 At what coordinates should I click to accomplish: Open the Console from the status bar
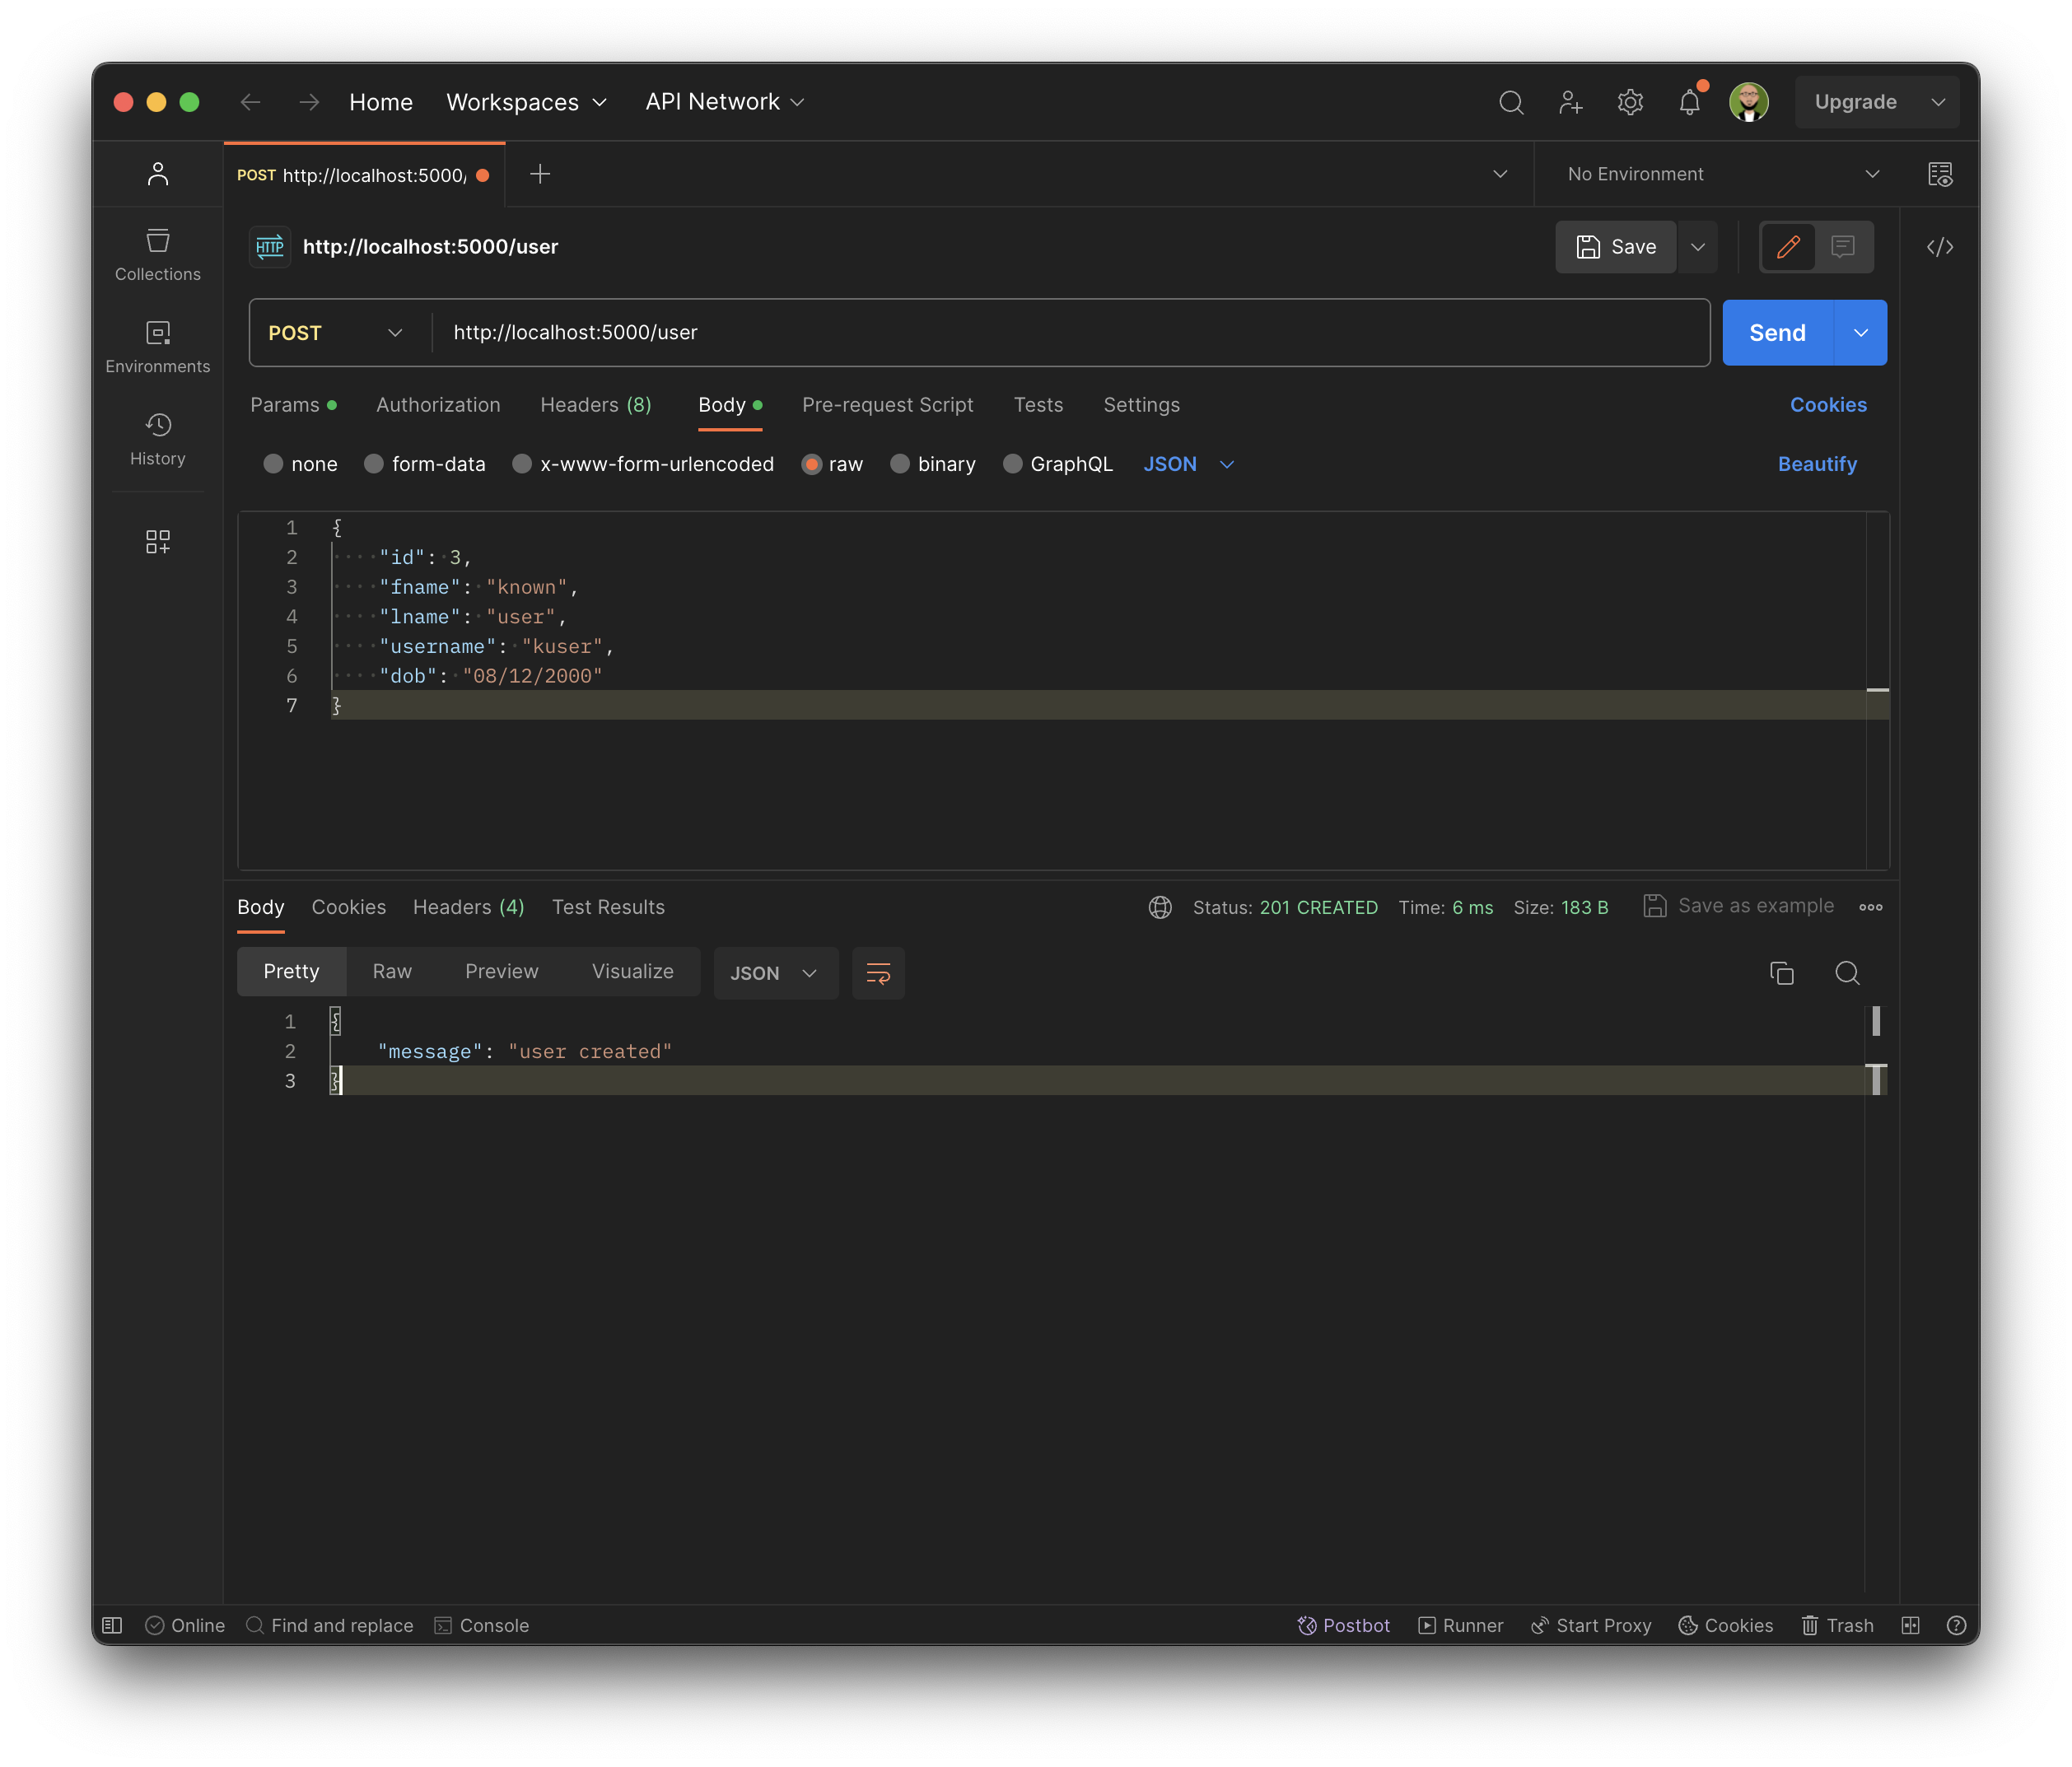(482, 1625)
